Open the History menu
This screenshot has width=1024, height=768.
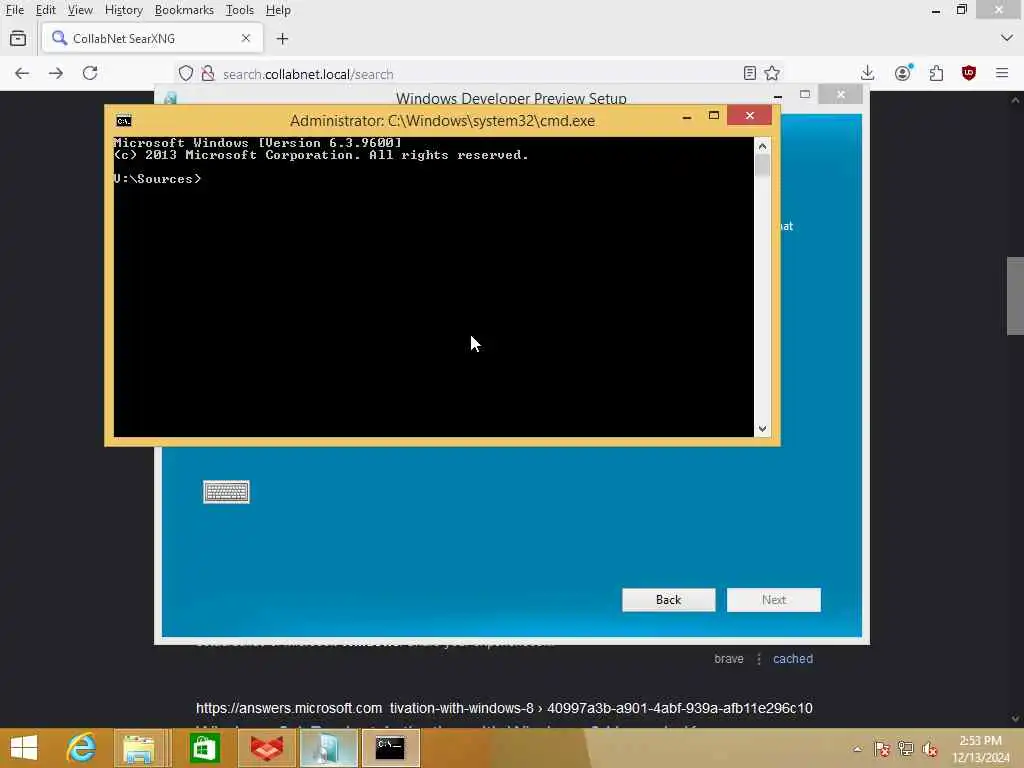(123, 10)
